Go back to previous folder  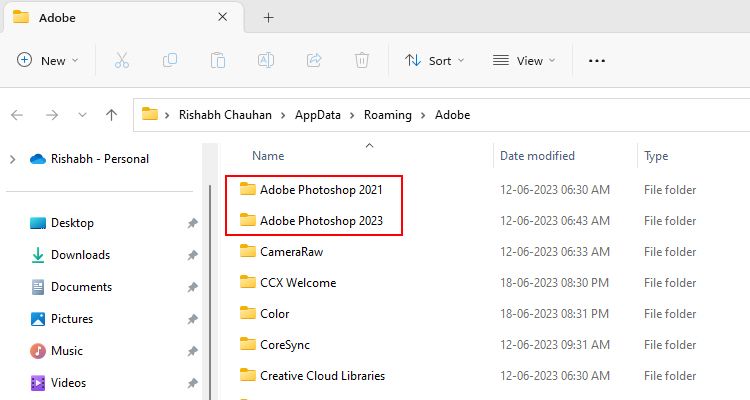[x=17, y=115]
